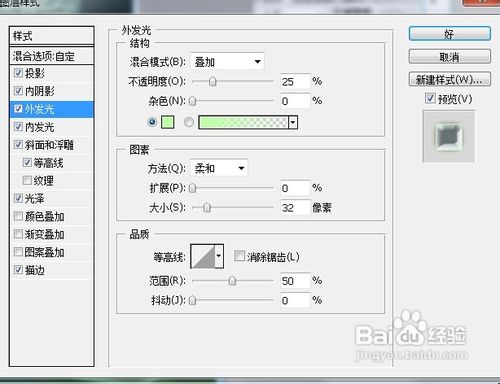This screenshot has width=500, height=384.
Task: Click the 大小 size slider handle
Action: coord(207,208)
